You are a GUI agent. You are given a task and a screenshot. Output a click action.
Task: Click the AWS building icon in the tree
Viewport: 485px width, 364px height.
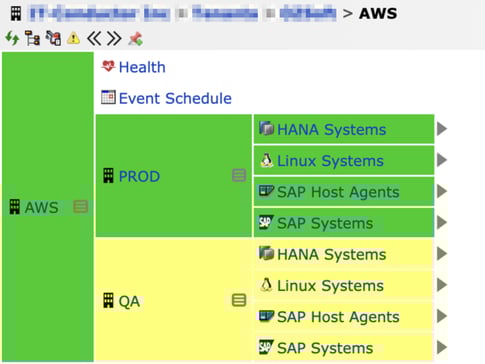[15, 207]
